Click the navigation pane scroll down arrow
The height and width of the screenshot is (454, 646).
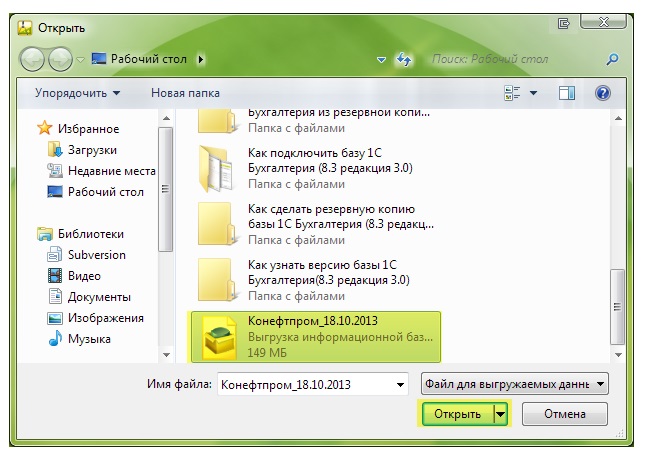166,355
